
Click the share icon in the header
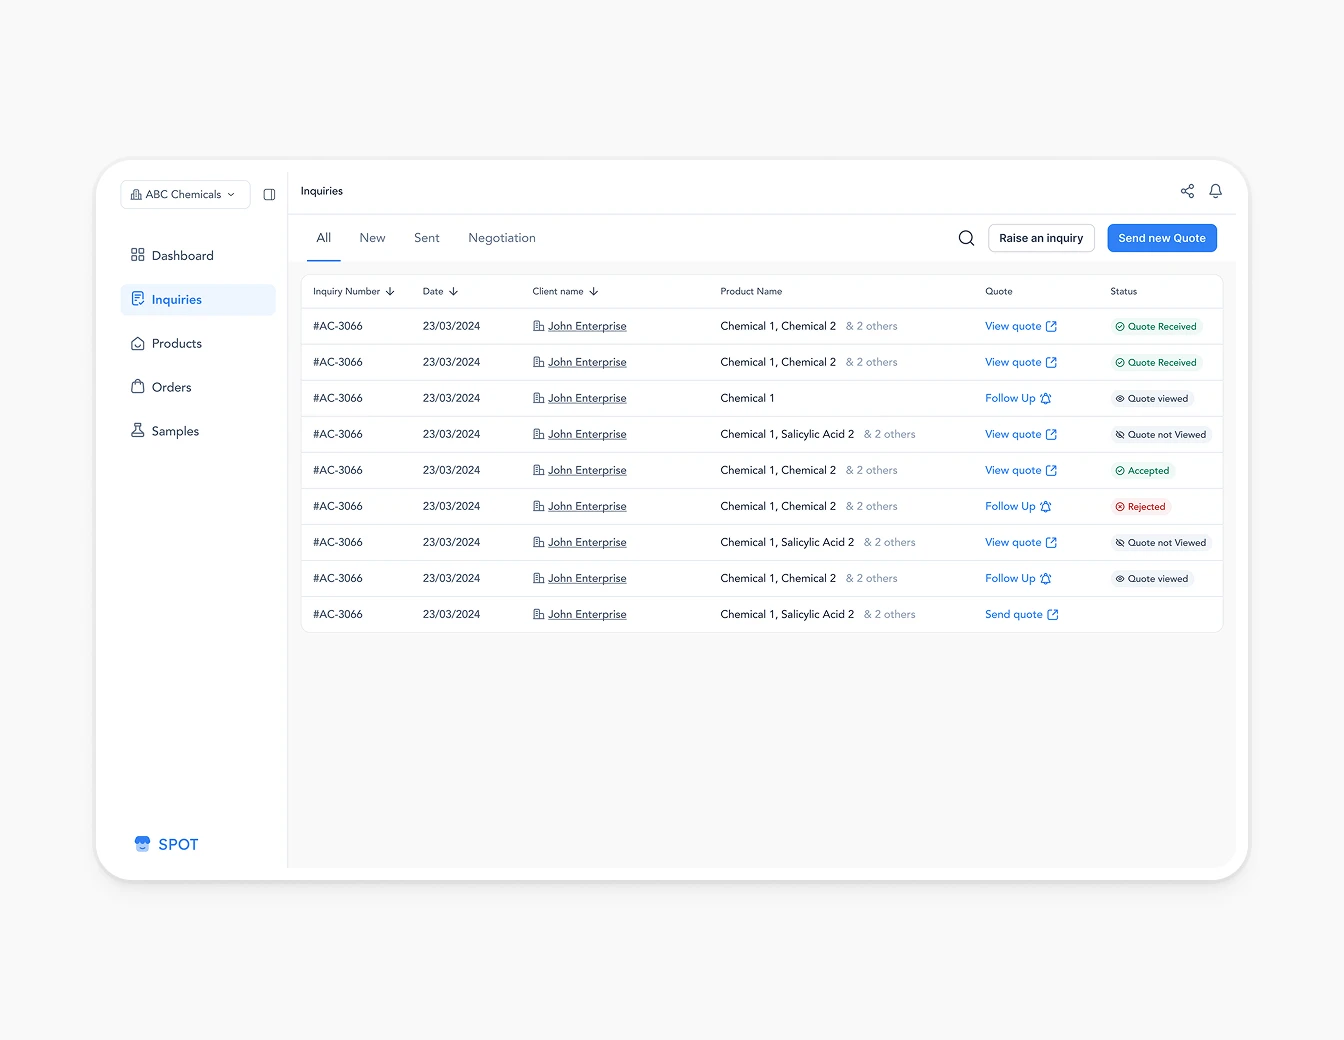point(1187,191)
